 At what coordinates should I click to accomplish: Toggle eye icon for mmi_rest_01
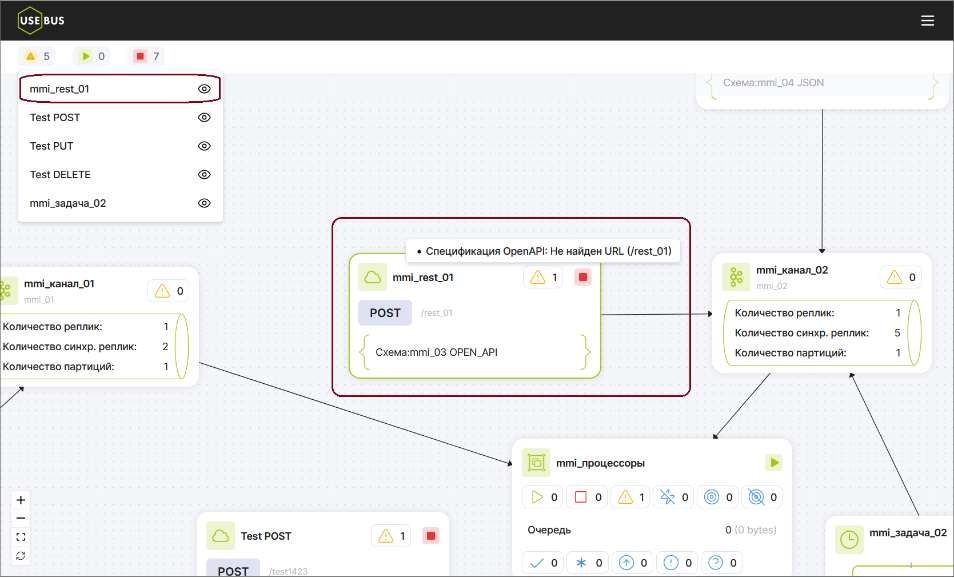pyautogui.click(x=204, y=89)
